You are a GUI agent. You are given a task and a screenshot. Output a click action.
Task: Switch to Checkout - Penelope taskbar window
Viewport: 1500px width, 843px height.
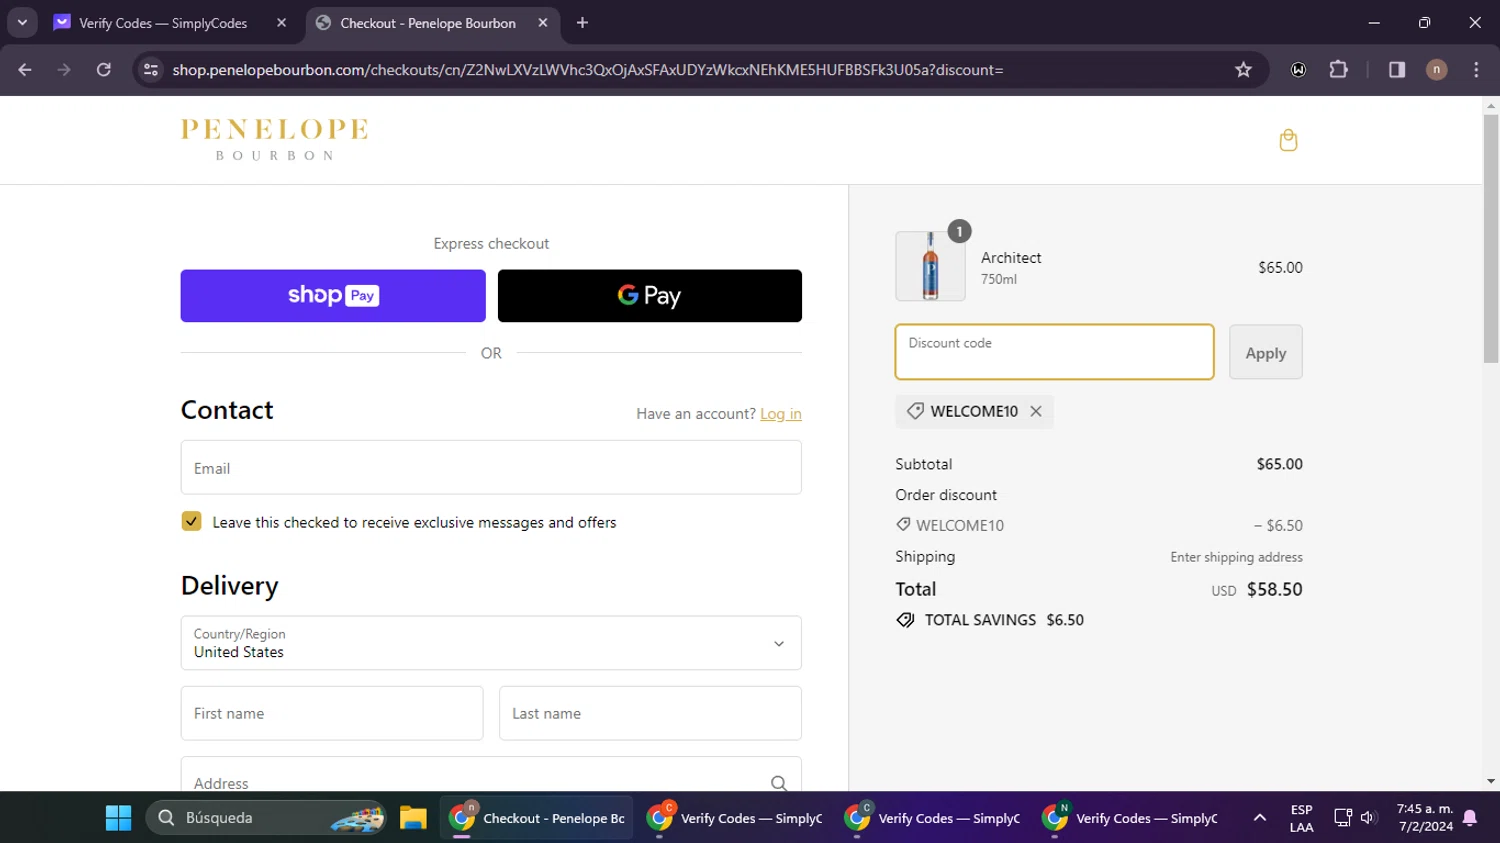tap(537, 818)
